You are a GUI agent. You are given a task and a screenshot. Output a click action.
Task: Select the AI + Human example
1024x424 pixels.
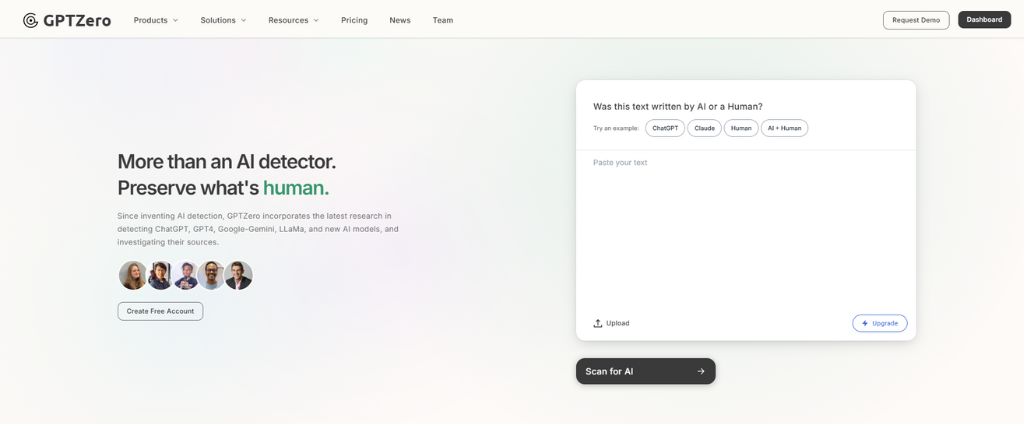pos(784,128)
